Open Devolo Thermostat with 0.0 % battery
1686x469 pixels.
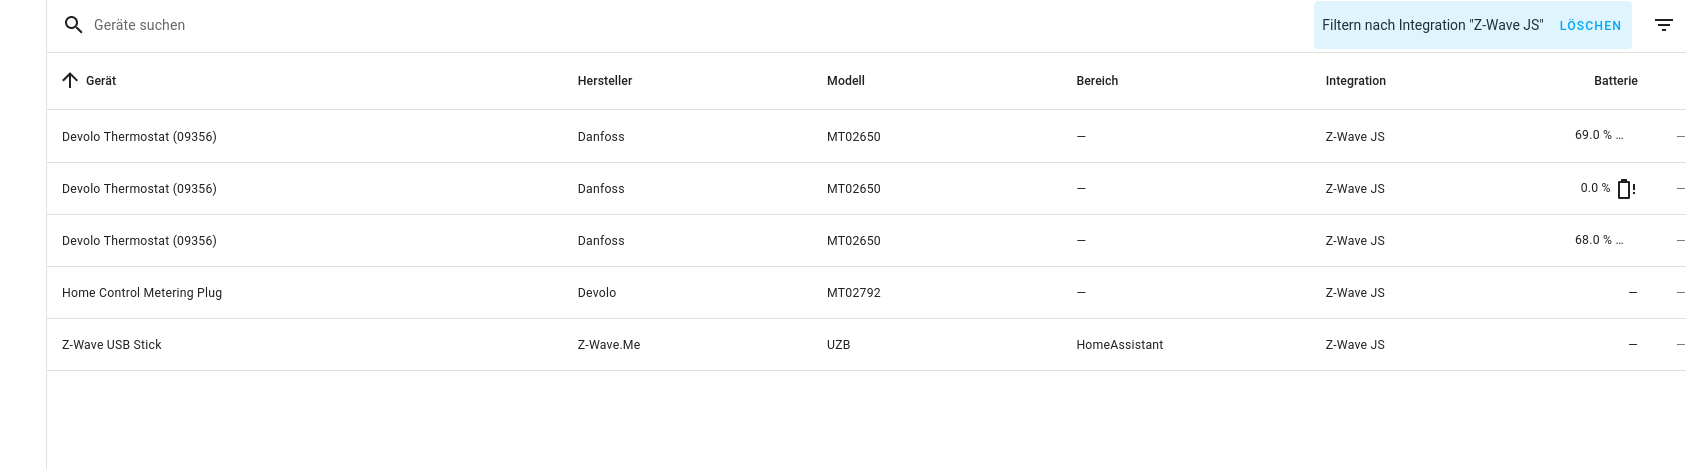[139, 189]
